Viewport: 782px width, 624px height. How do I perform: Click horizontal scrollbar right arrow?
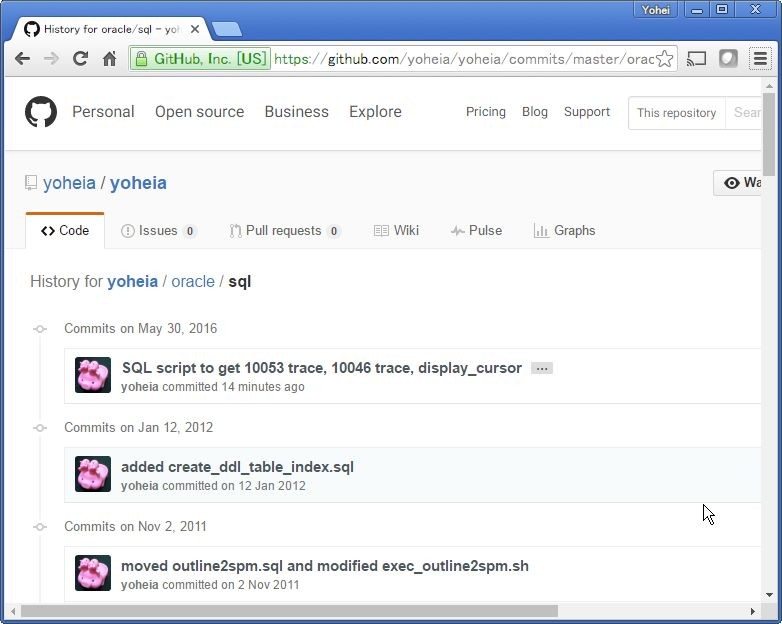click(x=753, y=611)
